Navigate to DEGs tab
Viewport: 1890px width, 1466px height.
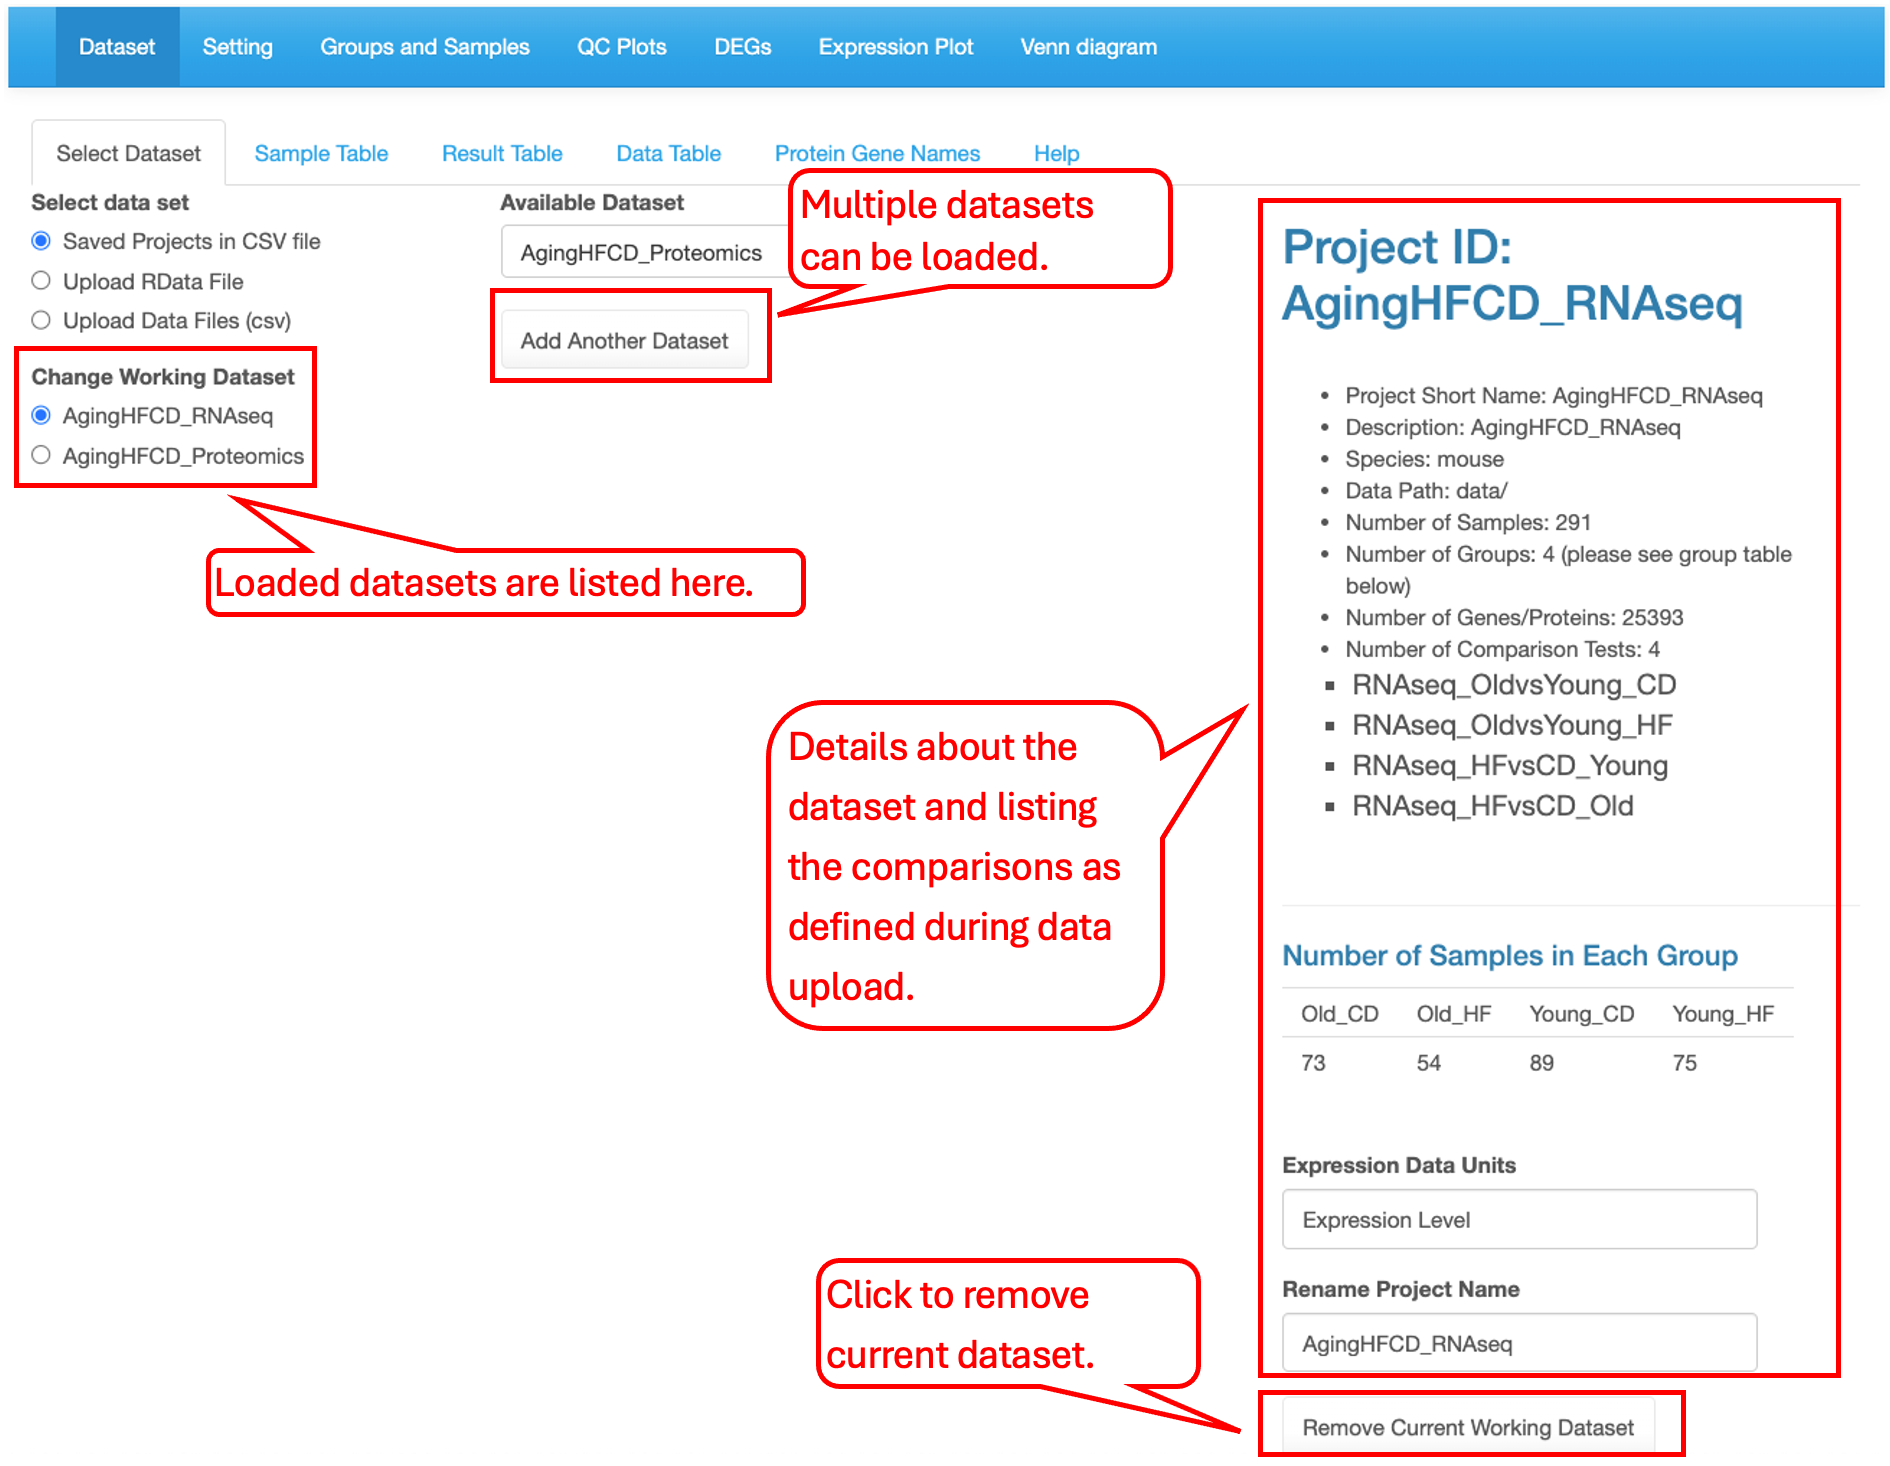tap(742, 47)
